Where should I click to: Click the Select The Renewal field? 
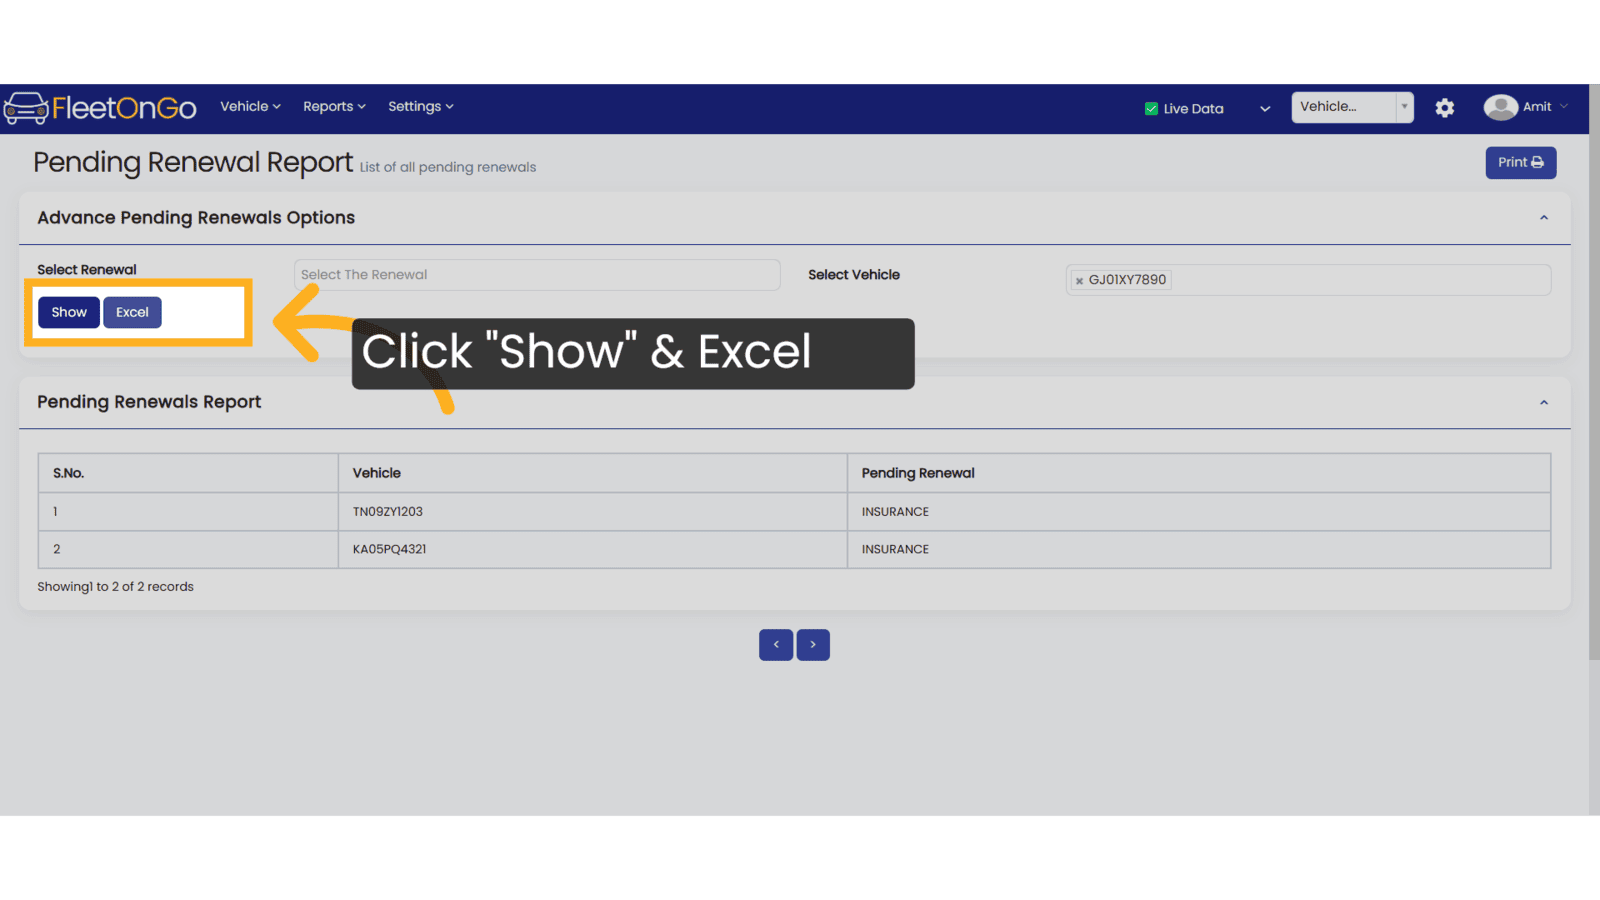(537, 275)
